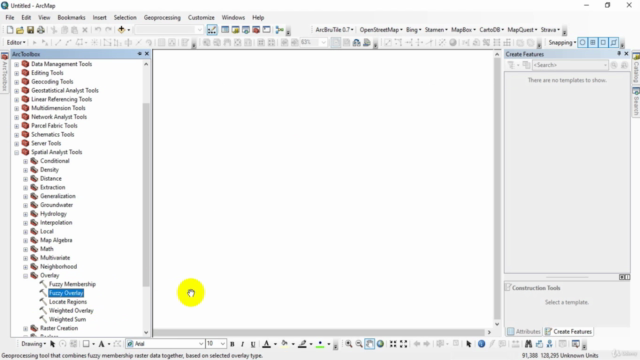Expand the Hydrology toolset
The image size is (640, 360).
coord(26,214)
